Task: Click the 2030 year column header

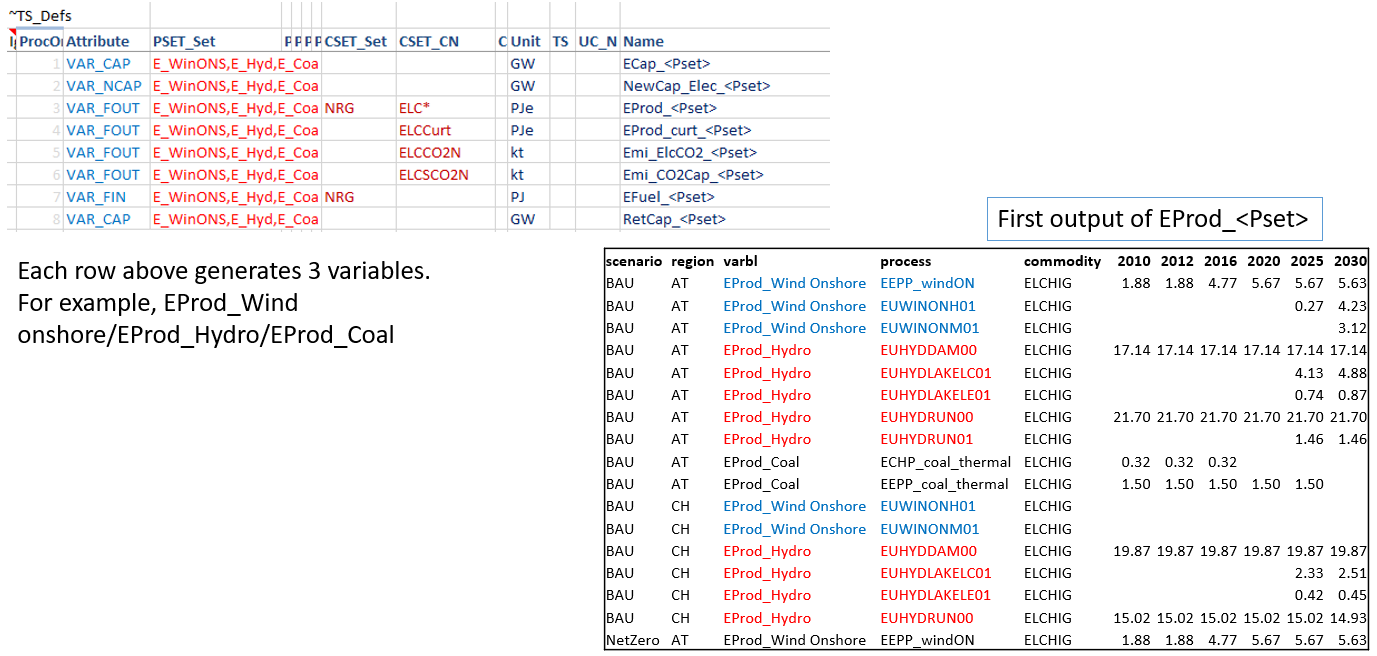Action: 1349,261
